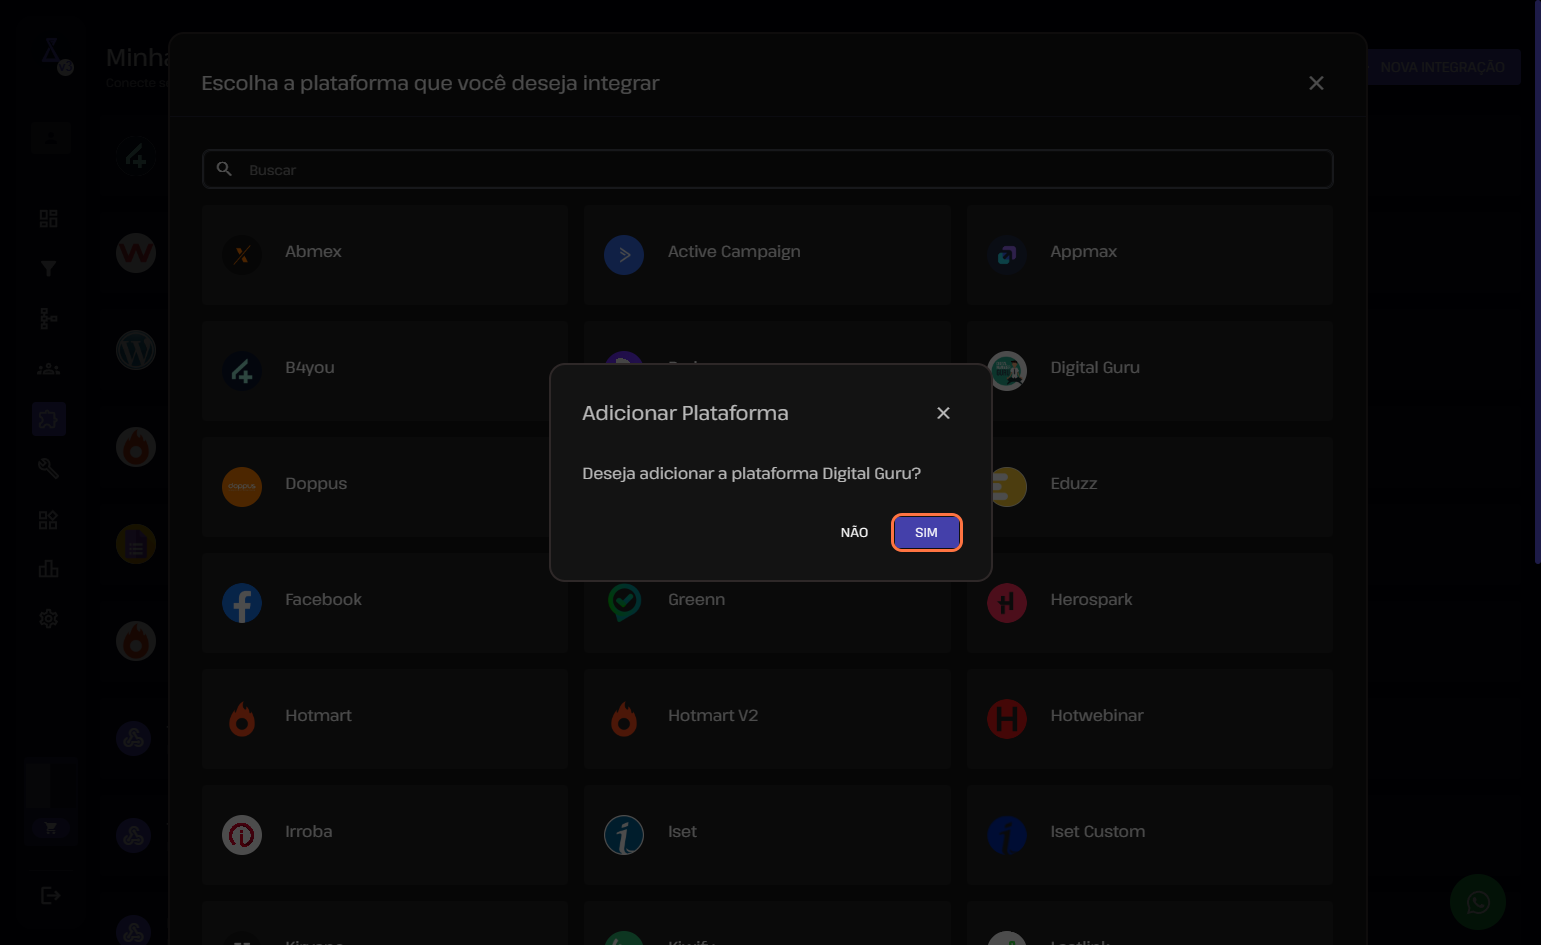Click the yellow document integration in background list
The image size is (1541, 945).
pyautogui.click(x=136, y=544)
